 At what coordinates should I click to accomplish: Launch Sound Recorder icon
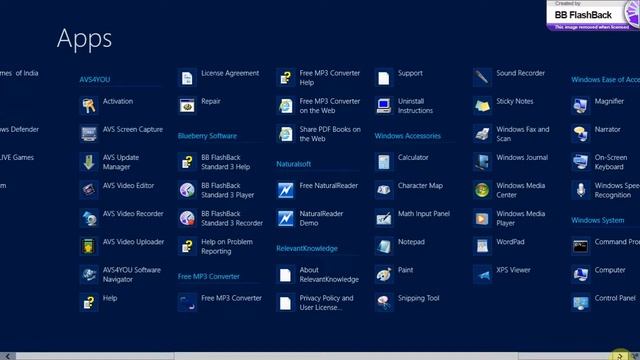click(482, 78)
